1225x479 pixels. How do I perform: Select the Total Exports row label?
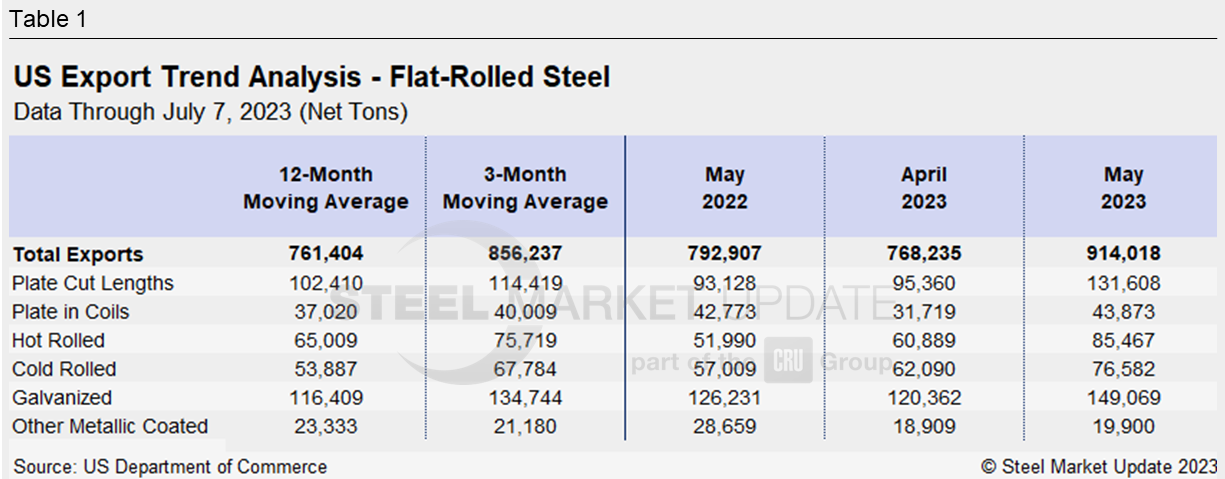point(78,254)
